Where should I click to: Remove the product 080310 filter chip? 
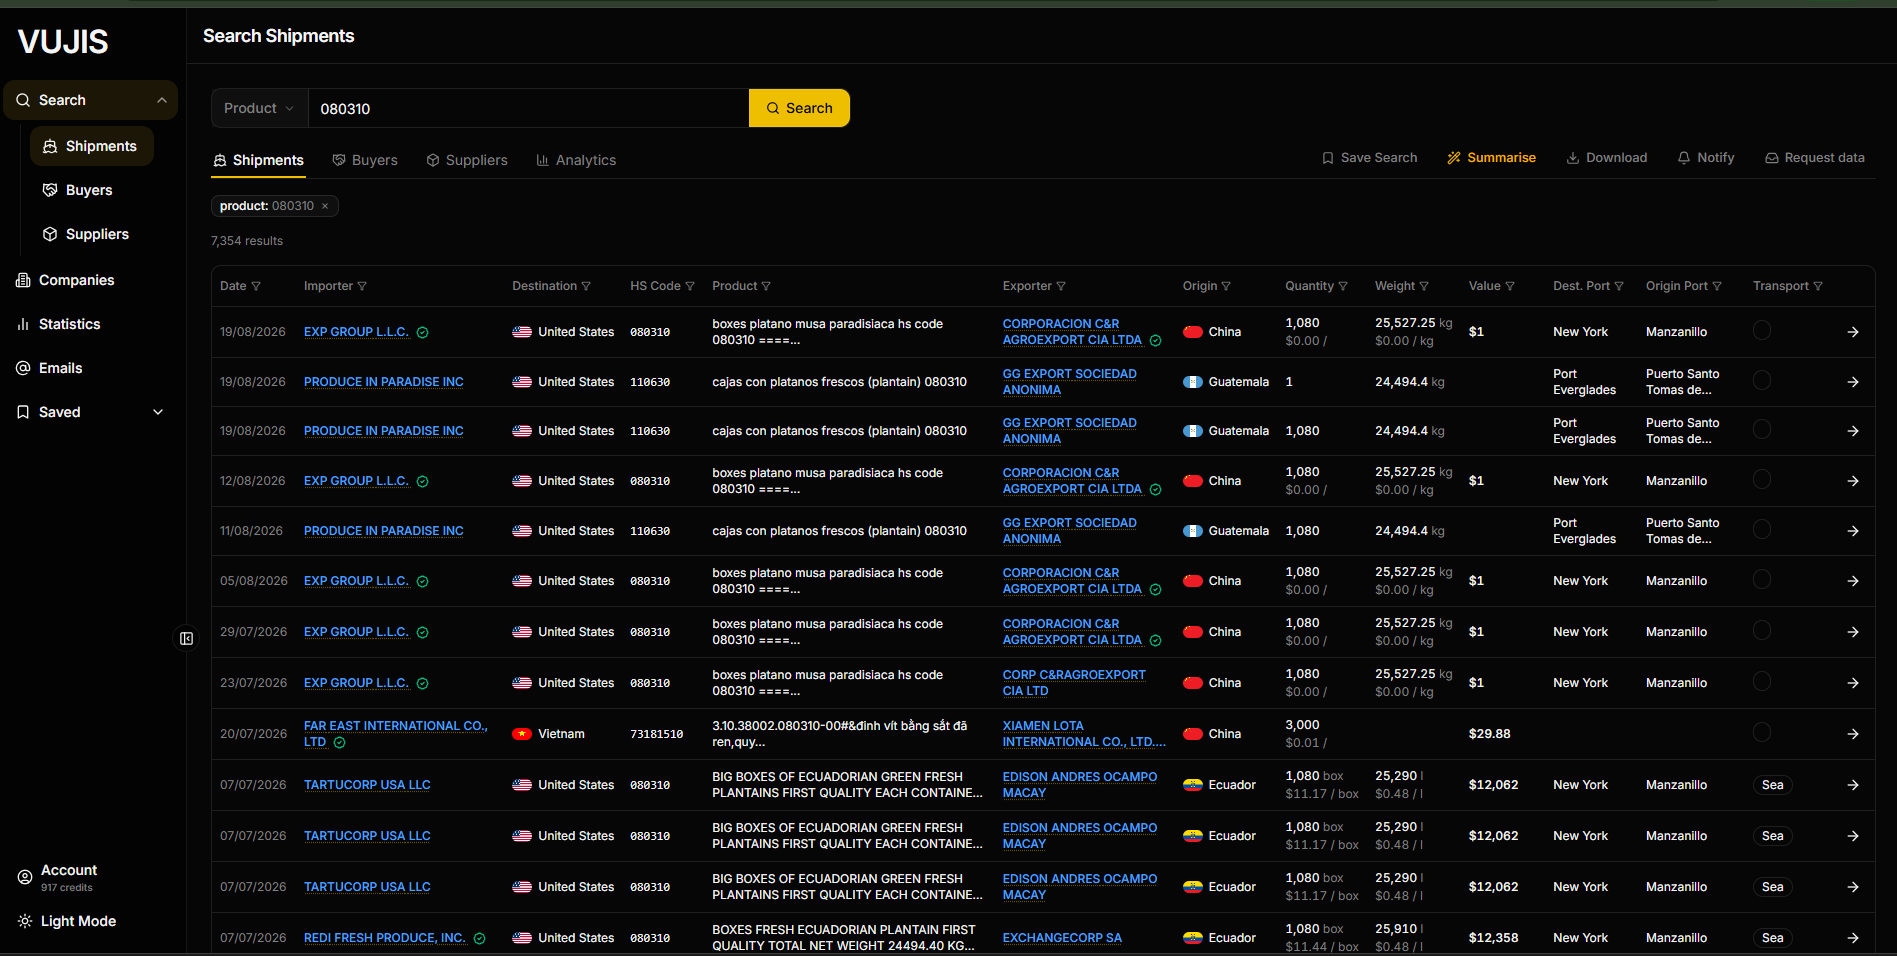[325, 206]
